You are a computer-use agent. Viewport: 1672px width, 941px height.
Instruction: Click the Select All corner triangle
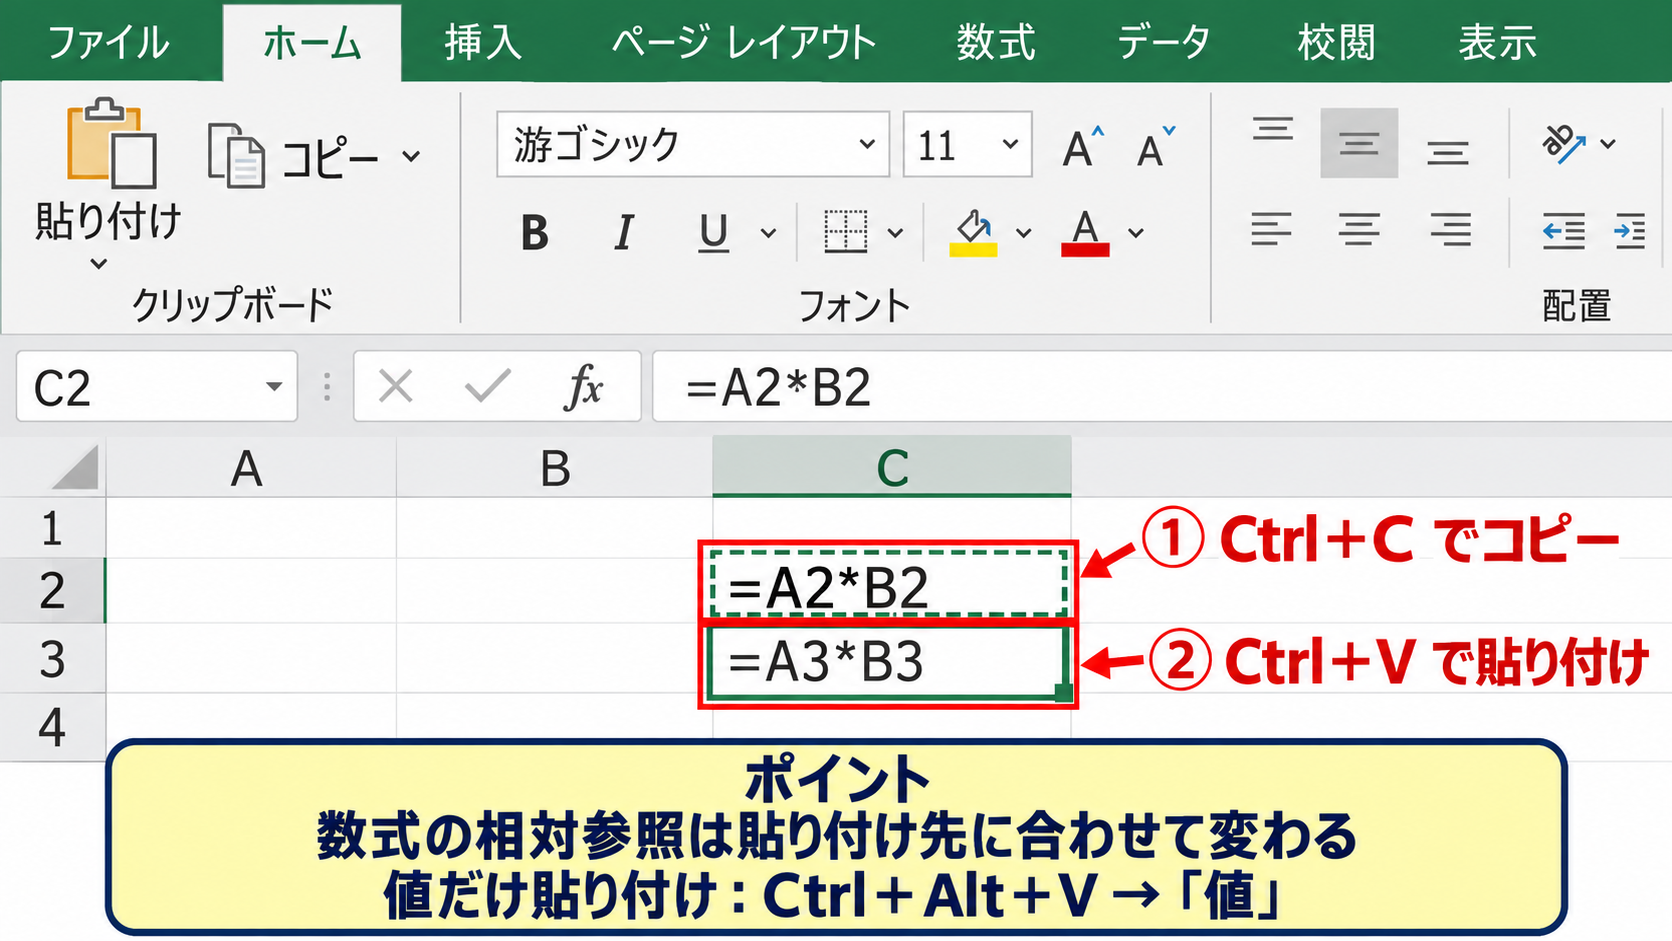75,467
